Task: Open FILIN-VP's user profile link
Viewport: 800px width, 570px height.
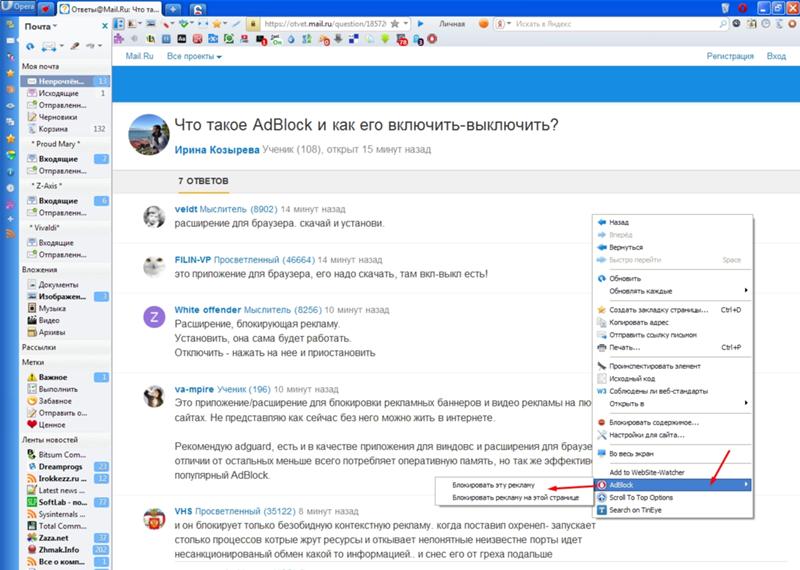Action: click(193, 260)
